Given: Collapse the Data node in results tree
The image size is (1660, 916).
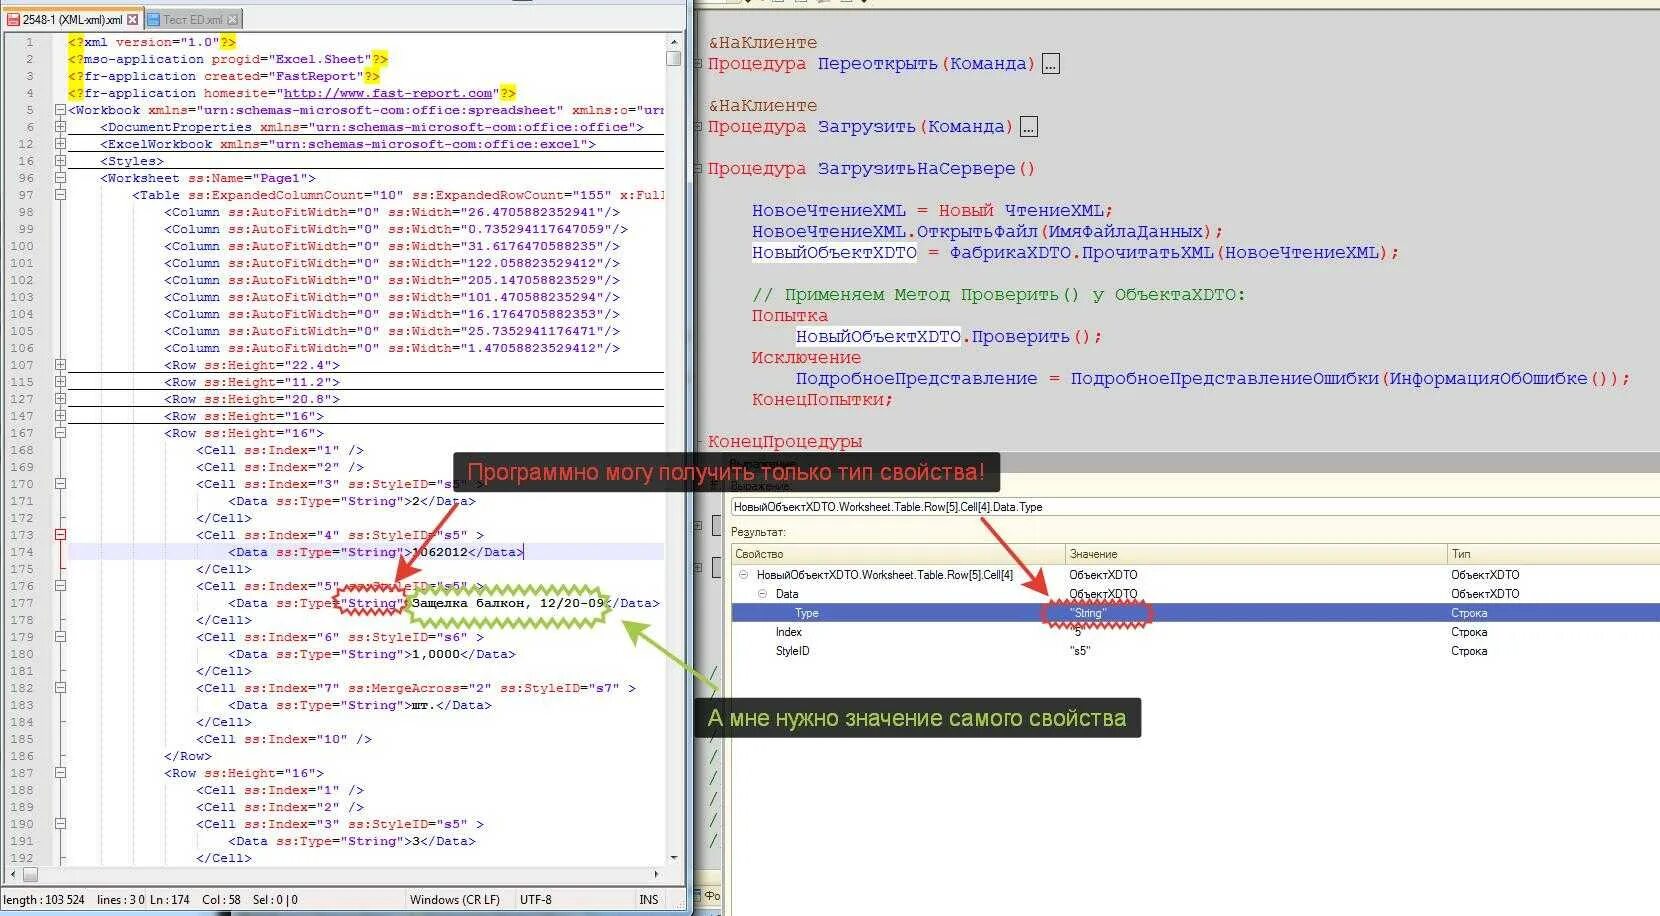Looking at the screenshot, I should [x=762, y=594].
